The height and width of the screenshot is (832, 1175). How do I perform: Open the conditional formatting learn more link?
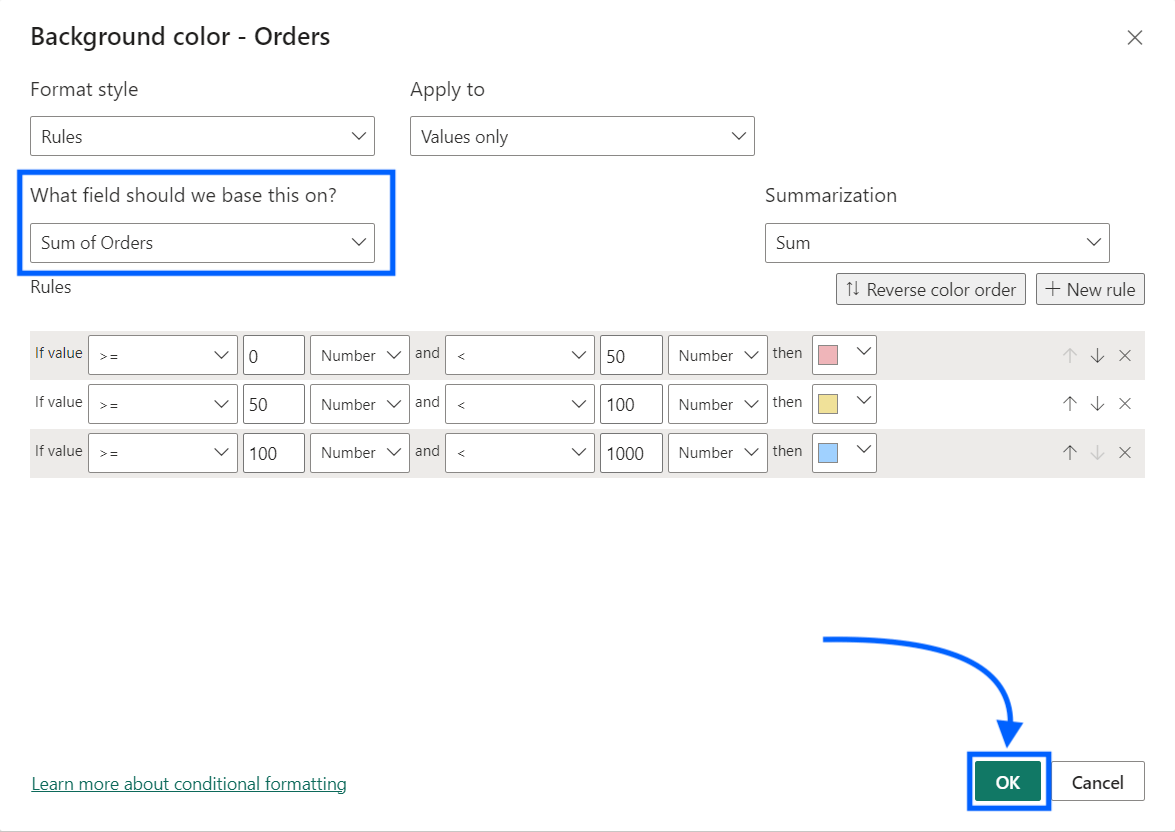pos(188,783)
